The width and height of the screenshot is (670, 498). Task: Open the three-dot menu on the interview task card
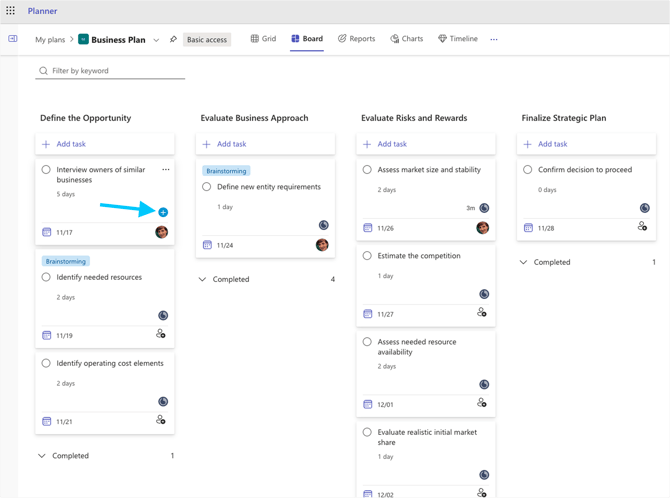166,170
